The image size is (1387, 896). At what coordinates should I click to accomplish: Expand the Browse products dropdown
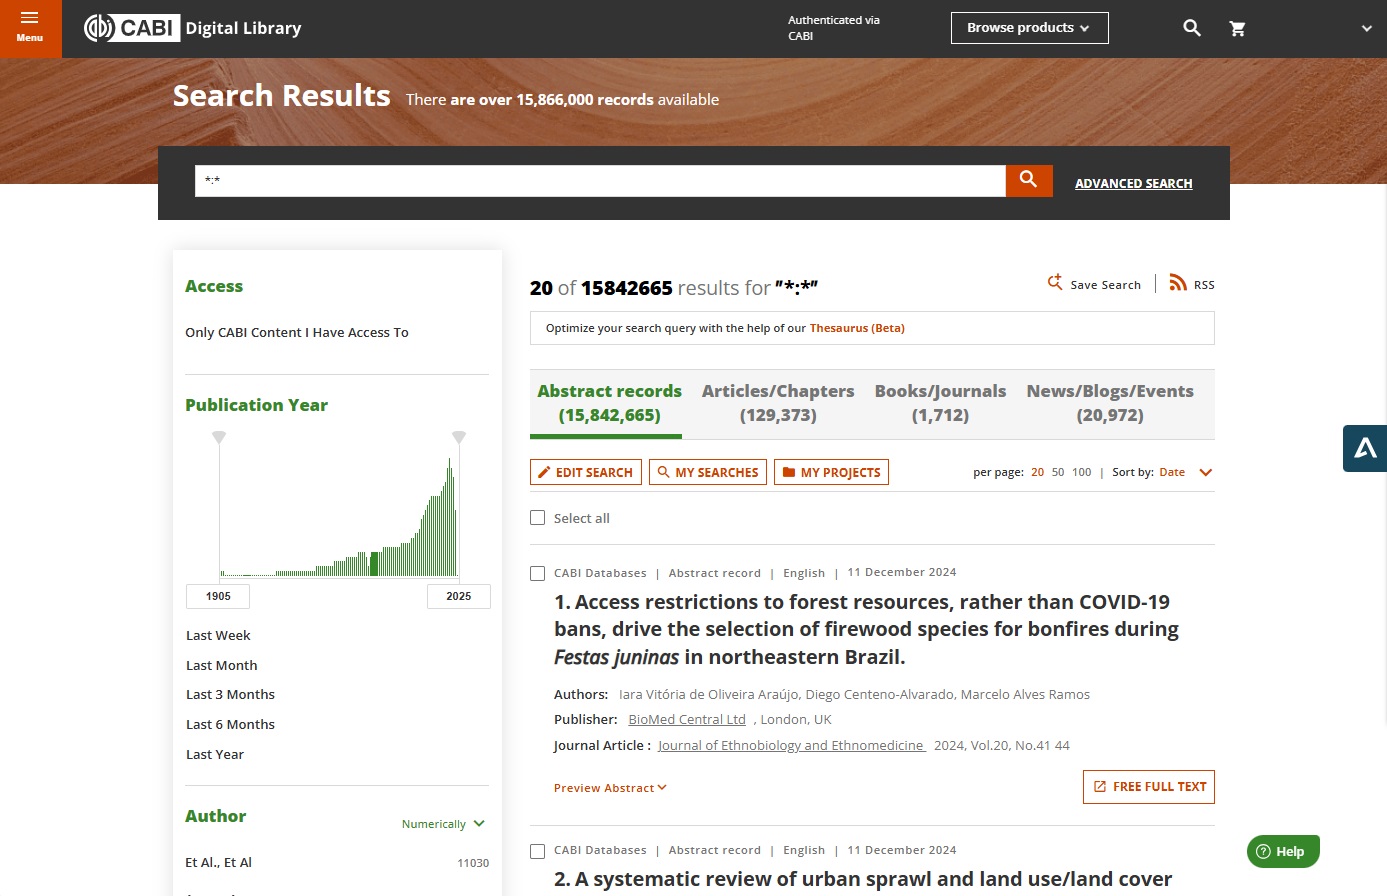[x=1029, y=28]
